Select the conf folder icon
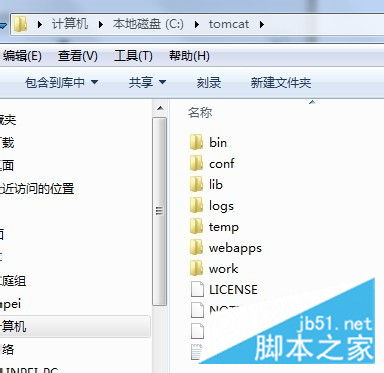The image size is (384, 373). pyautogui.click(x=196, y=163)
